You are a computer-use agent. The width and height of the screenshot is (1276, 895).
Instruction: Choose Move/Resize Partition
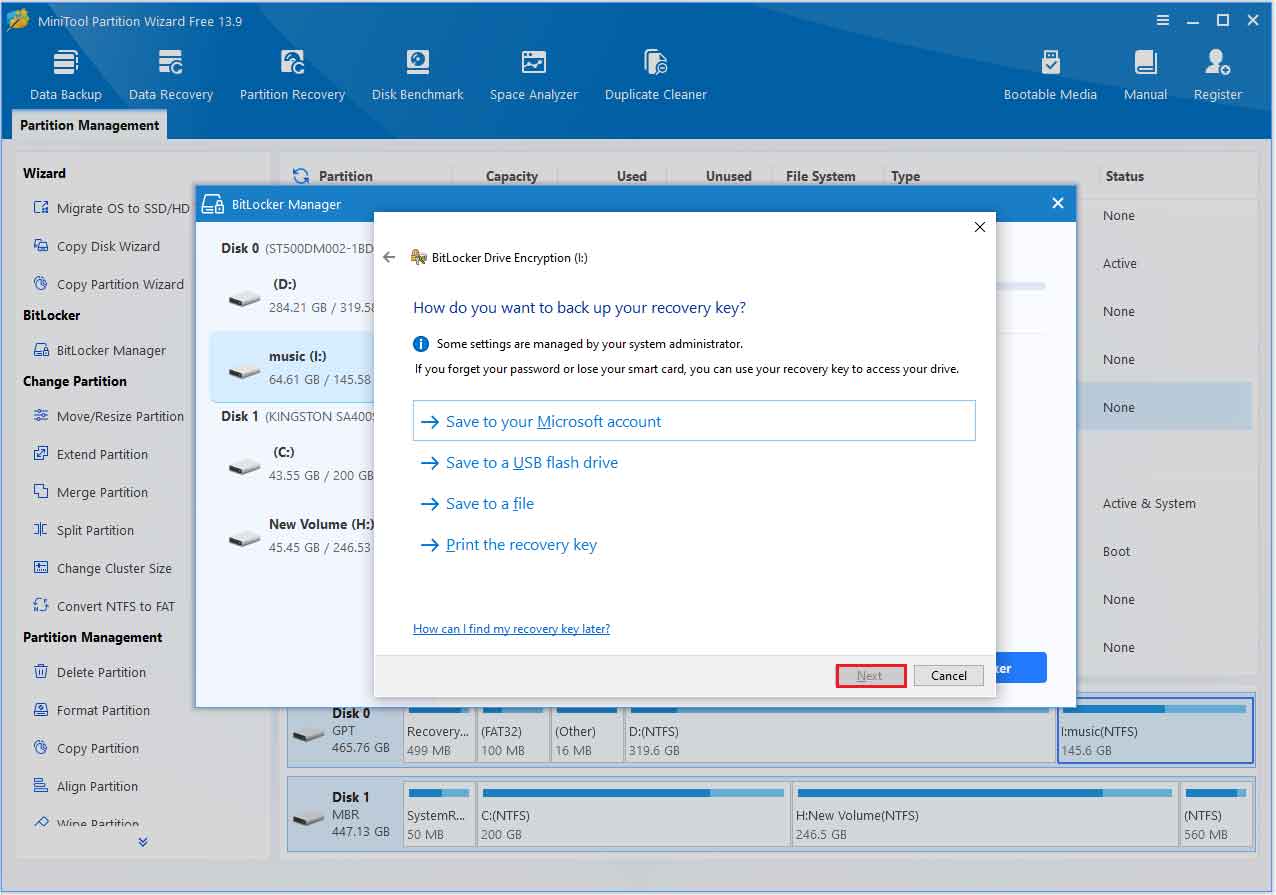(108, 416)
